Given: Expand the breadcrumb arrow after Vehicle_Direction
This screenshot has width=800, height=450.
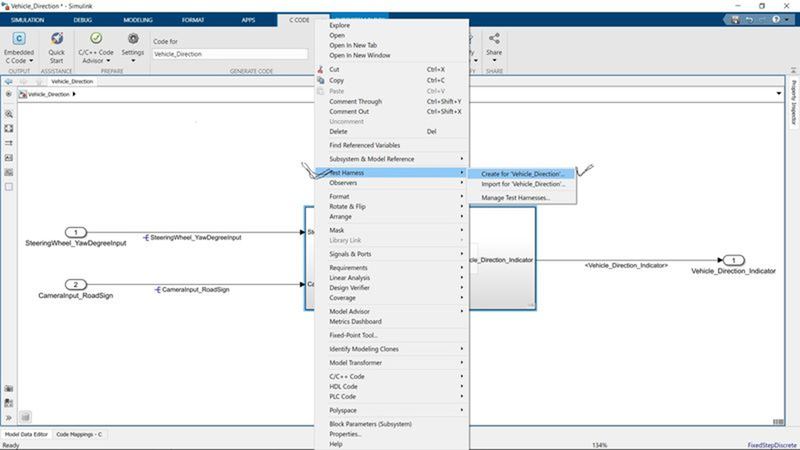Looking at the screenshot, I should [74, 94].
